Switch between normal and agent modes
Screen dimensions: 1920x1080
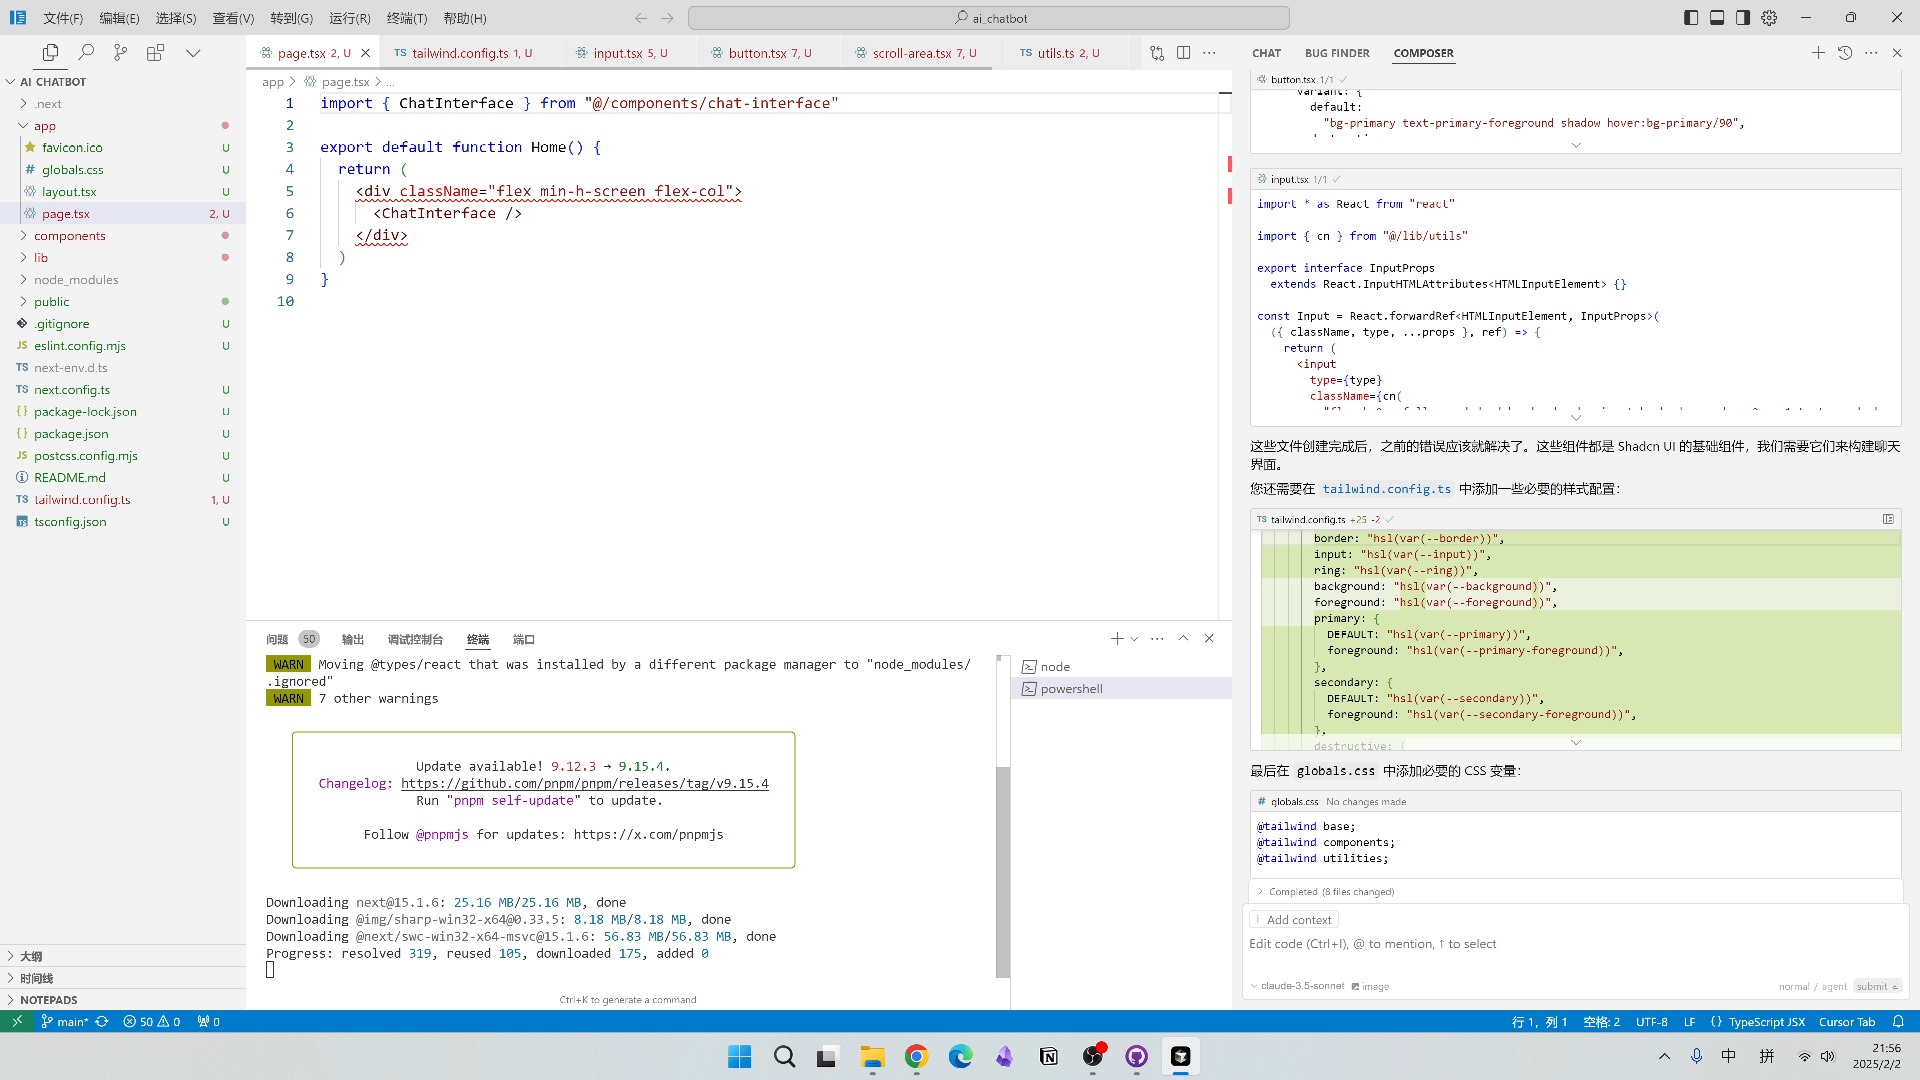click(1812, 987)
